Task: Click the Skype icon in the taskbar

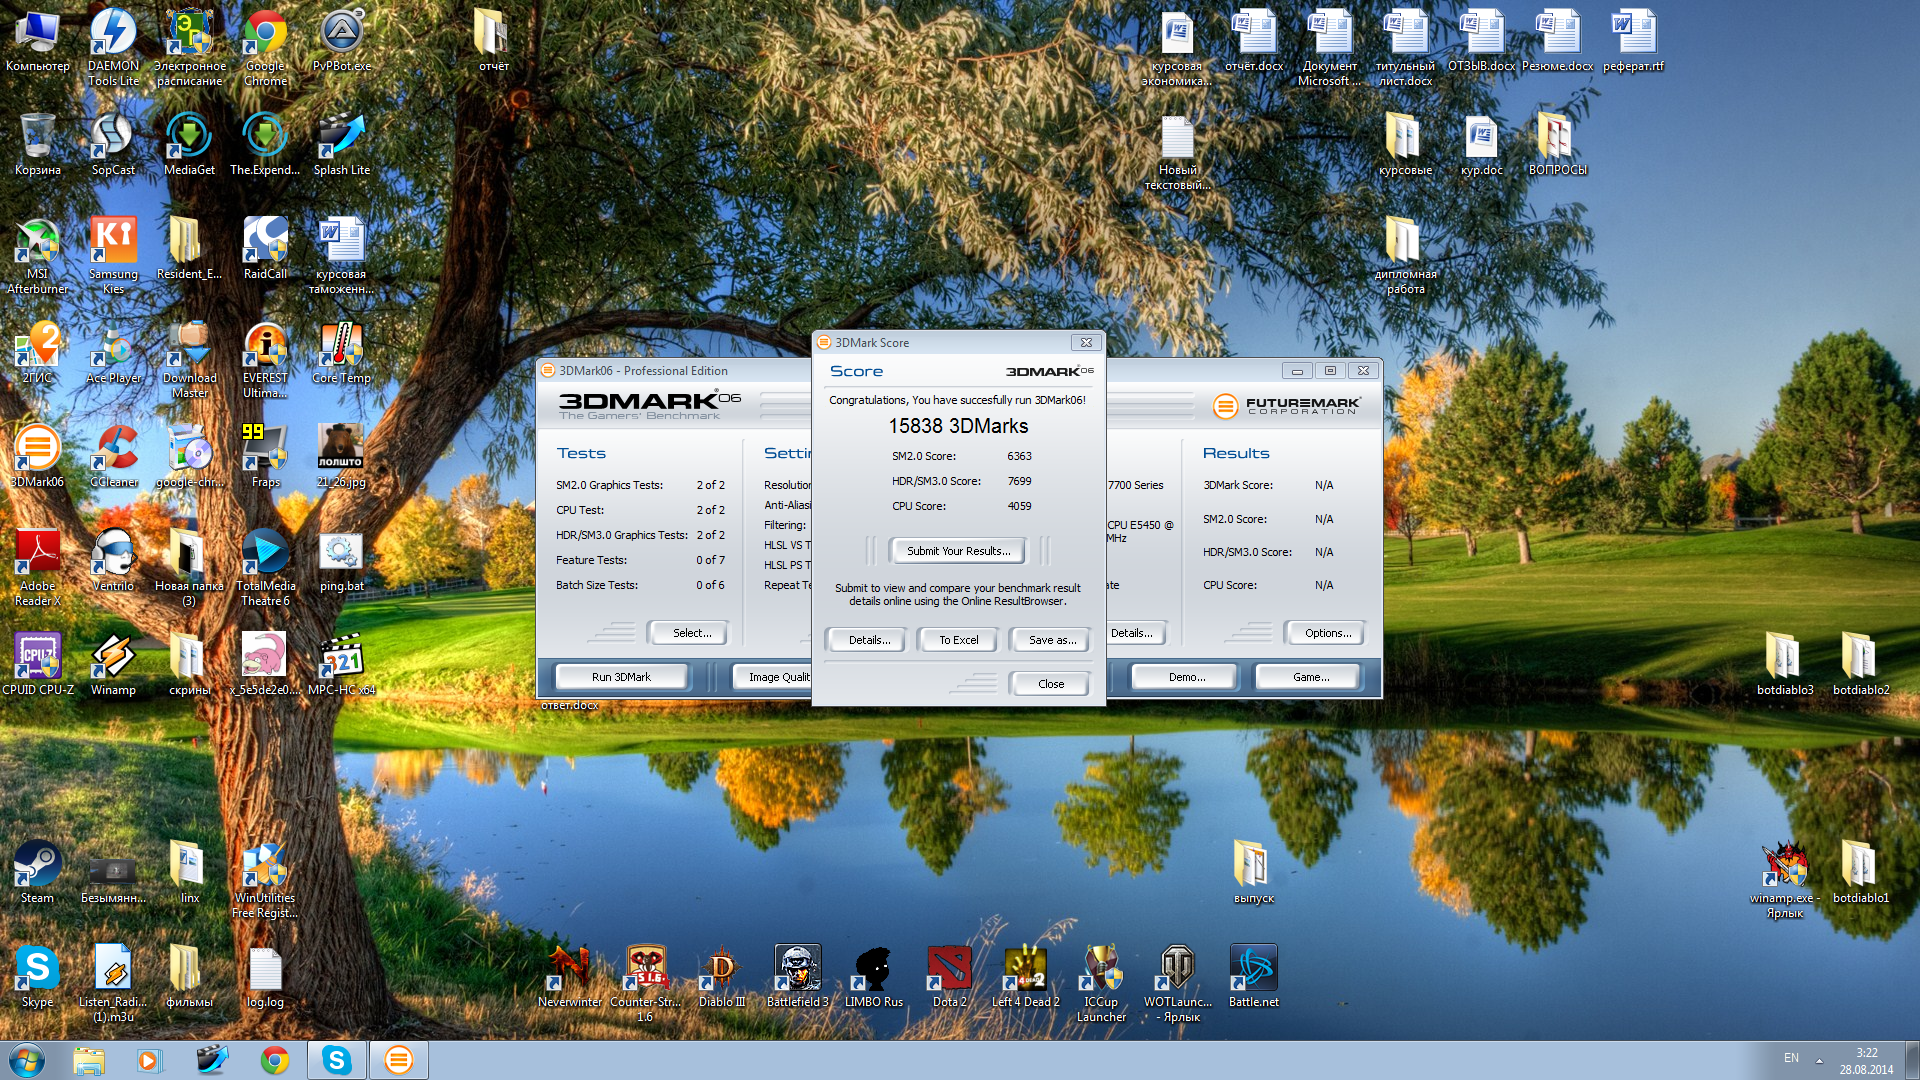Action: click(x=337, y=1060)
